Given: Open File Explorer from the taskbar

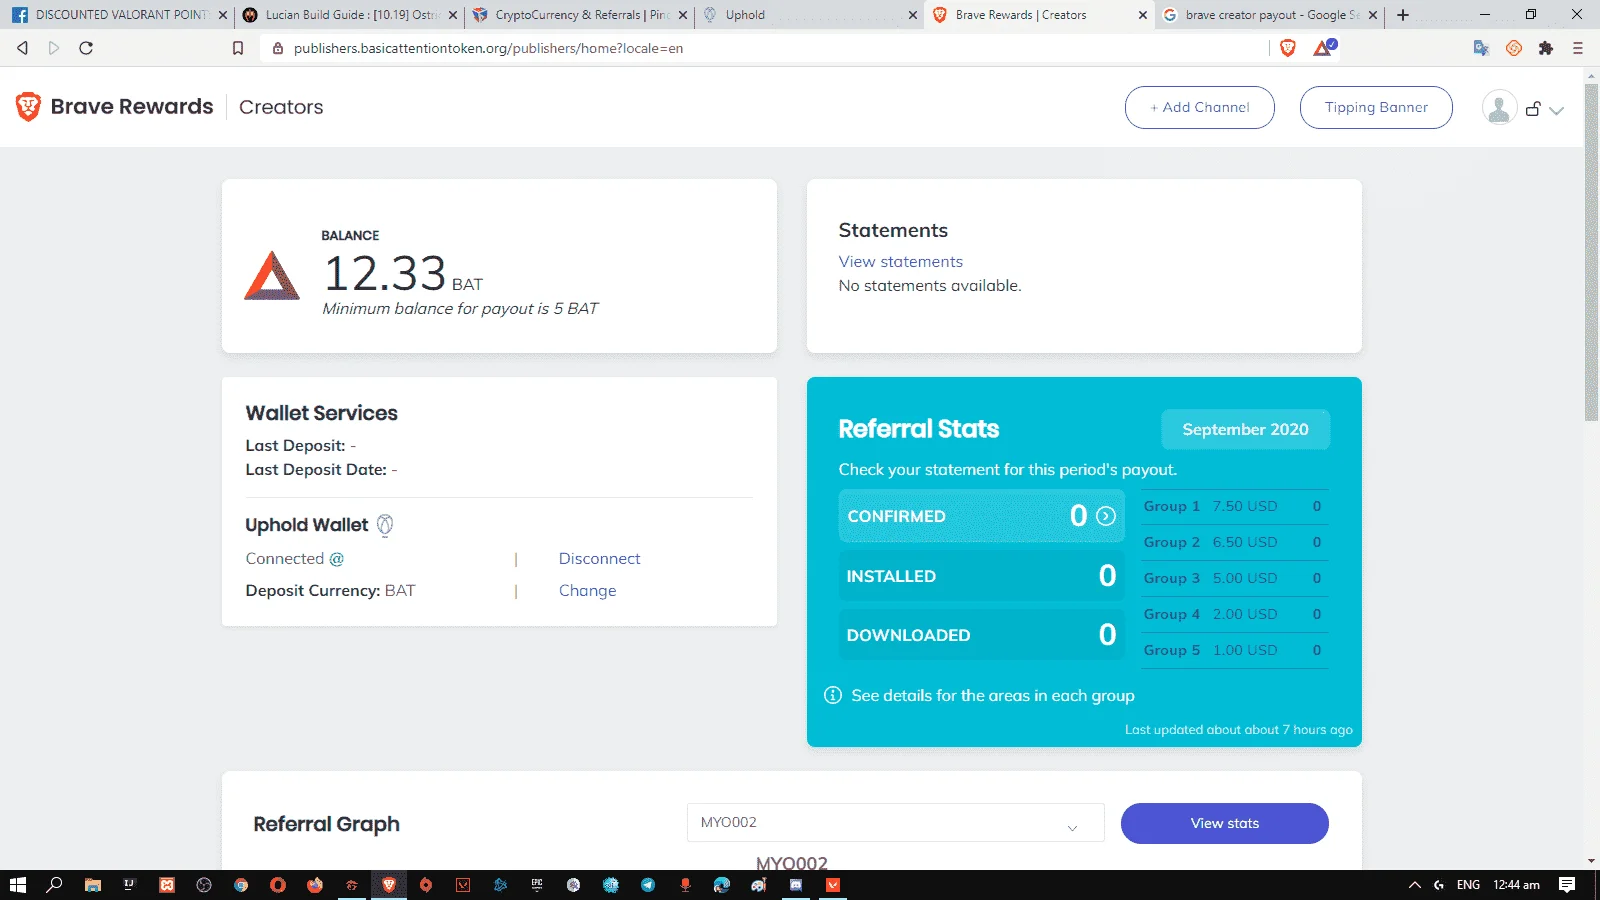Looking at the screenshot, I should [93, 885].
